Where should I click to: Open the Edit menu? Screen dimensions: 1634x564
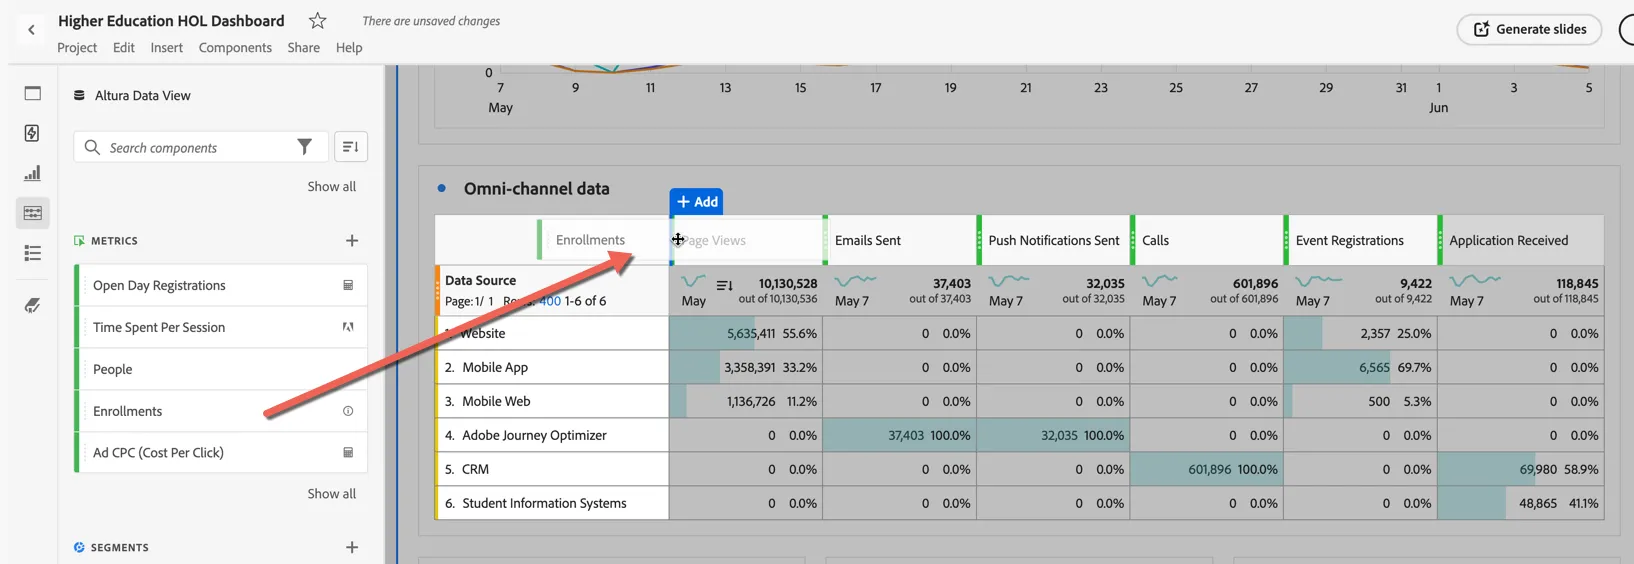124,47
